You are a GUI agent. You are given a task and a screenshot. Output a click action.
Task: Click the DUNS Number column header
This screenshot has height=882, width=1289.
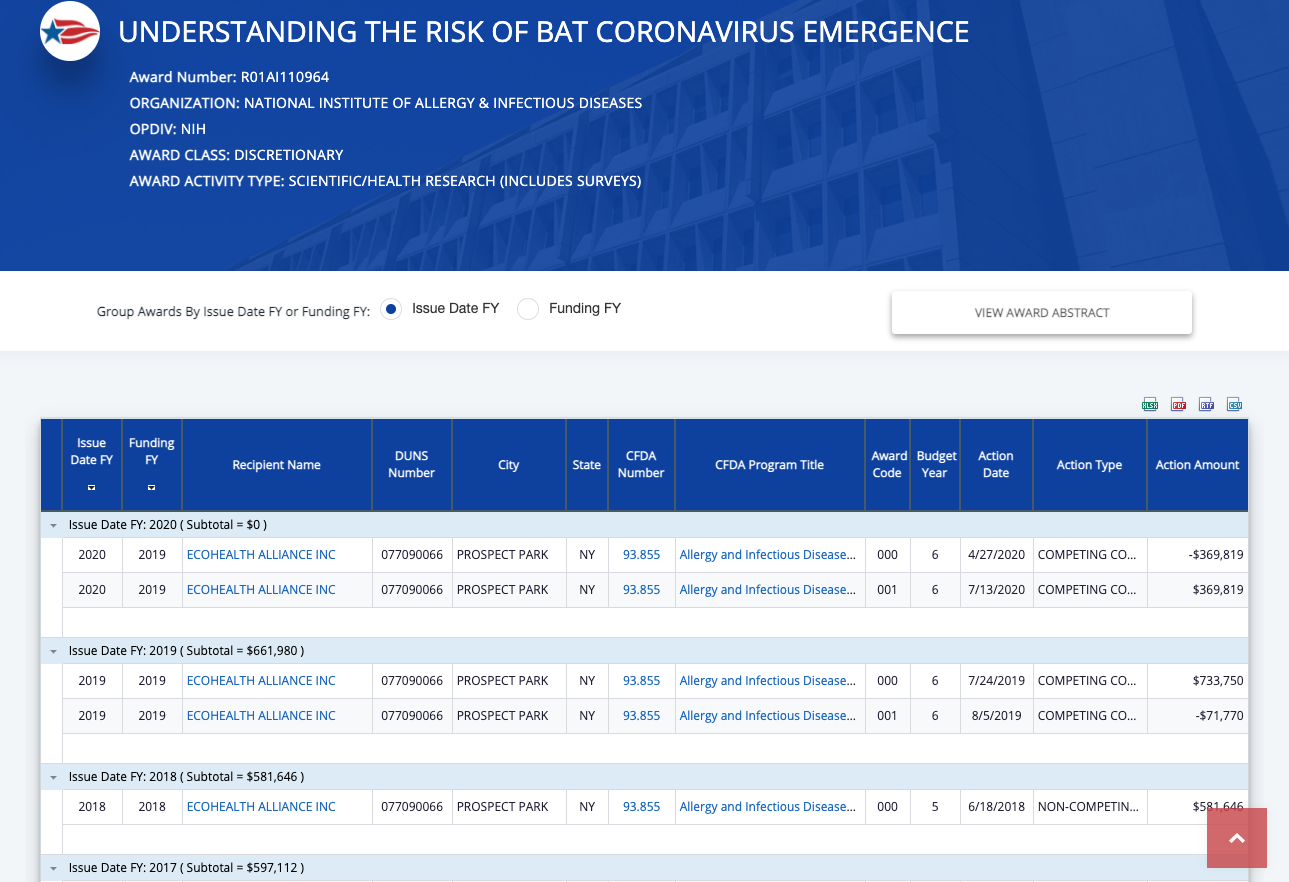click(412, 465)
